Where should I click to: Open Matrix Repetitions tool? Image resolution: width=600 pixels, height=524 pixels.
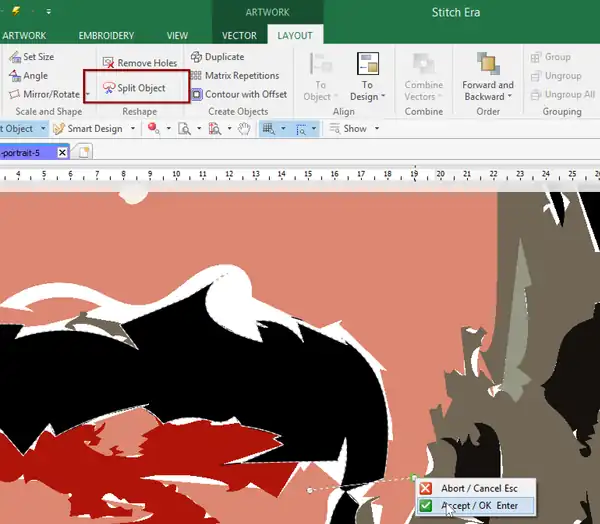[x=235, y=75]
